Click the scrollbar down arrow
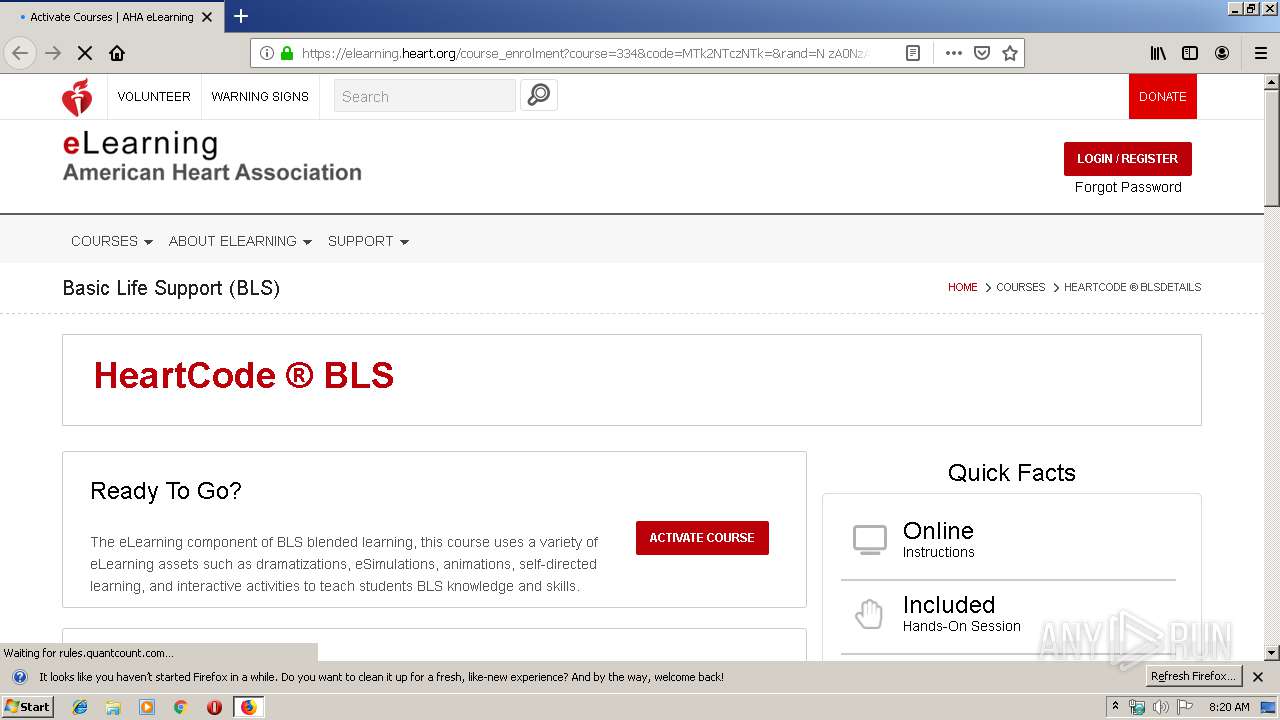Image resolution: width=1280 pixels, height=720 pixels. click(x=1272, y=653)
